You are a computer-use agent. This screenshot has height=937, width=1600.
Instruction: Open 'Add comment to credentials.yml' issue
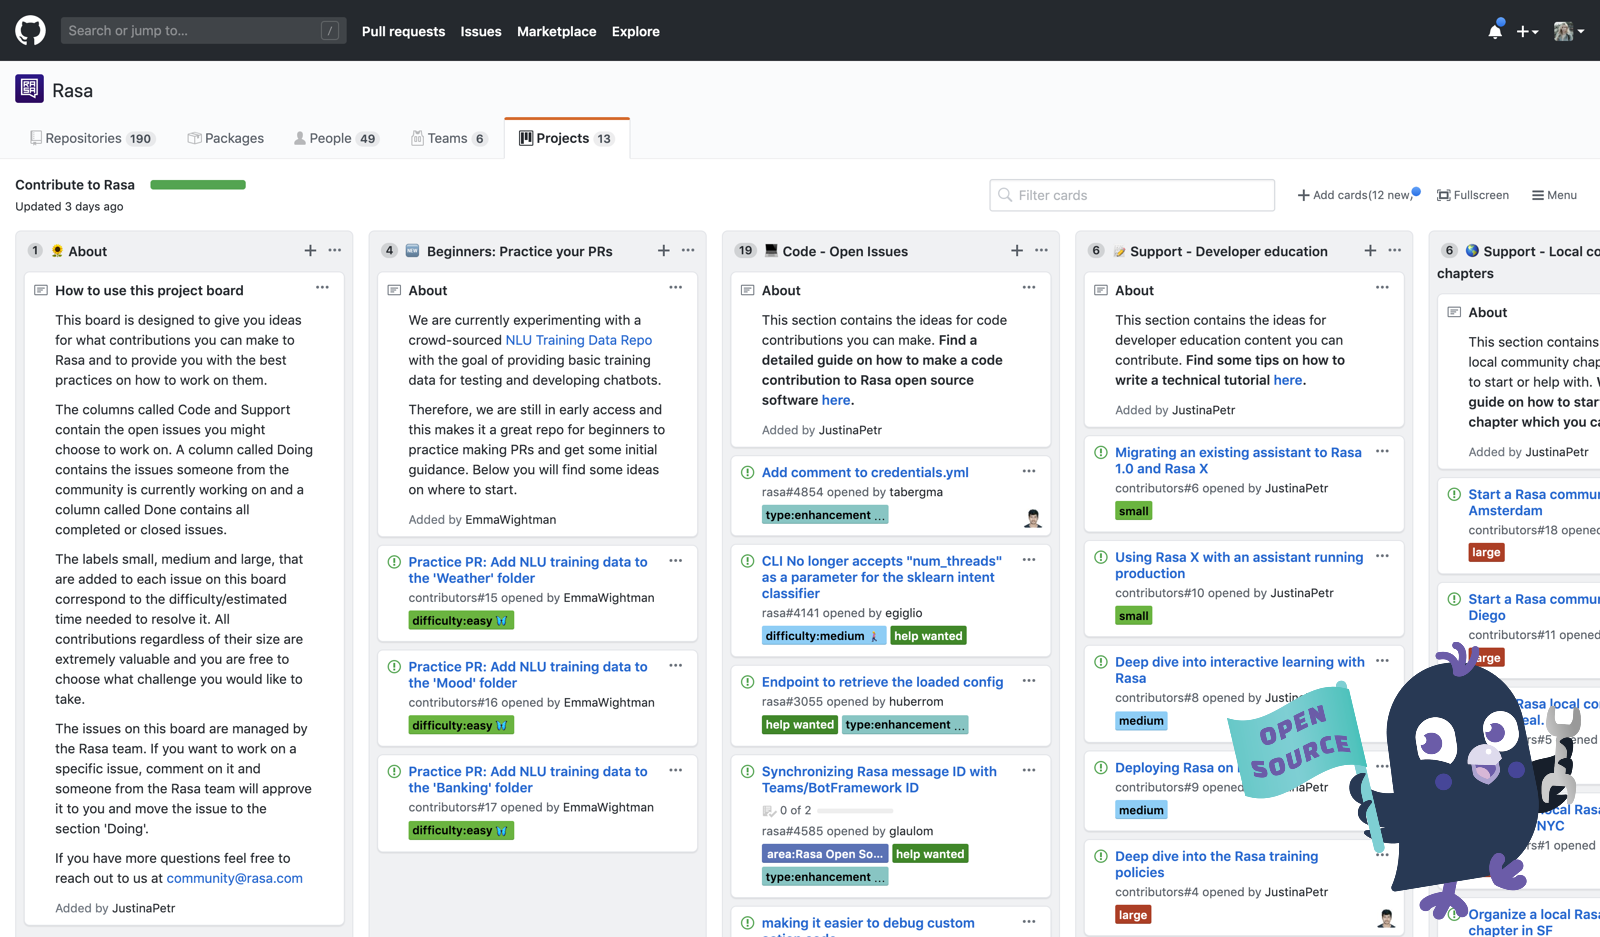[865, 472]
